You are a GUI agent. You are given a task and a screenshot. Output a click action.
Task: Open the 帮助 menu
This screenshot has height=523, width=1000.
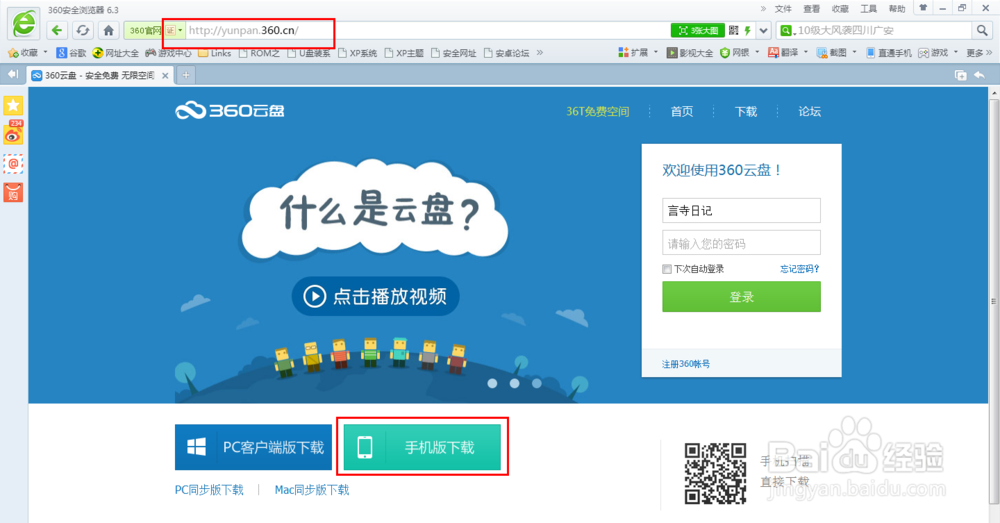click(897, 9)
